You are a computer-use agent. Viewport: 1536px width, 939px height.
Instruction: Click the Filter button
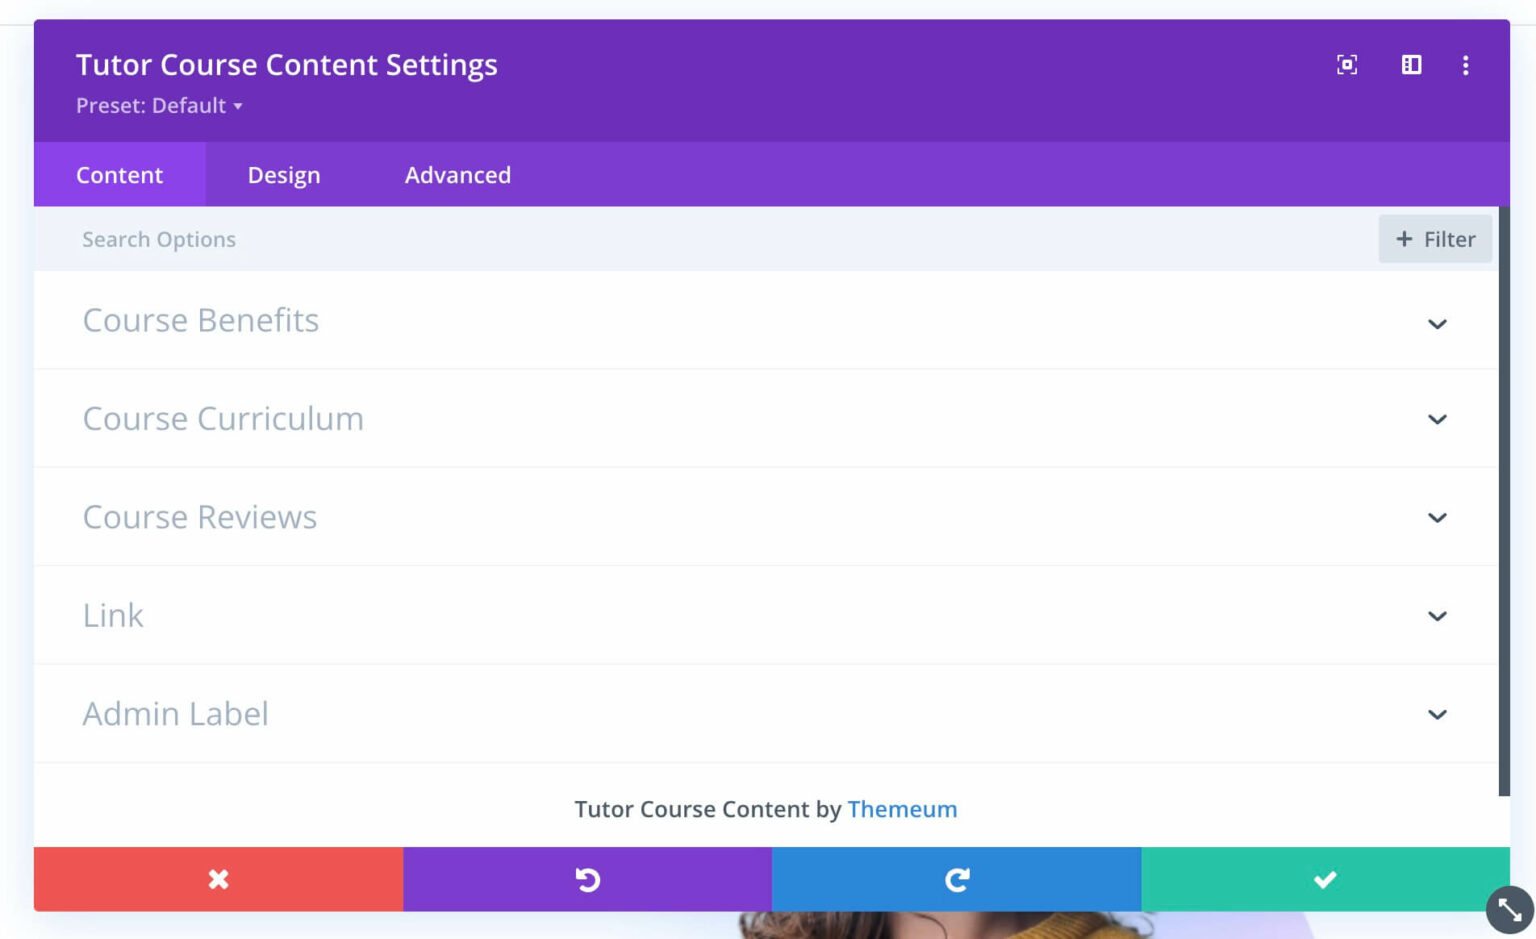(1435, 239)
